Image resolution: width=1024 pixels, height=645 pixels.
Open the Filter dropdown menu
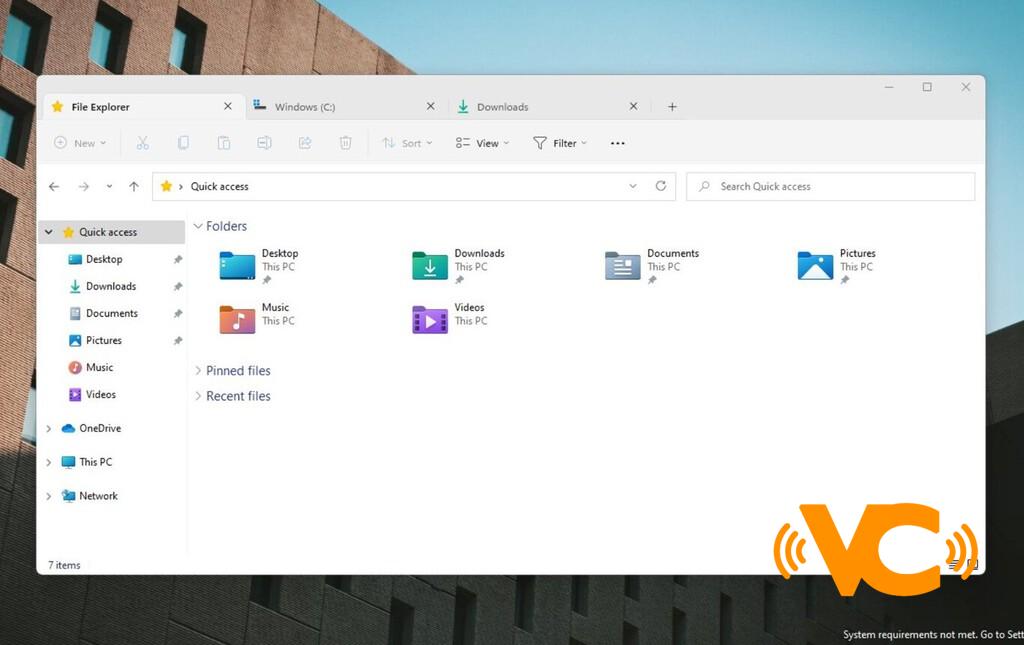pos(560,143)
